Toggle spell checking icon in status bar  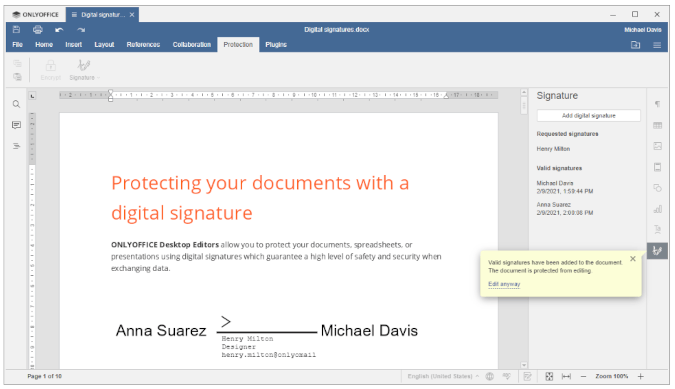[x=507, y=377]
